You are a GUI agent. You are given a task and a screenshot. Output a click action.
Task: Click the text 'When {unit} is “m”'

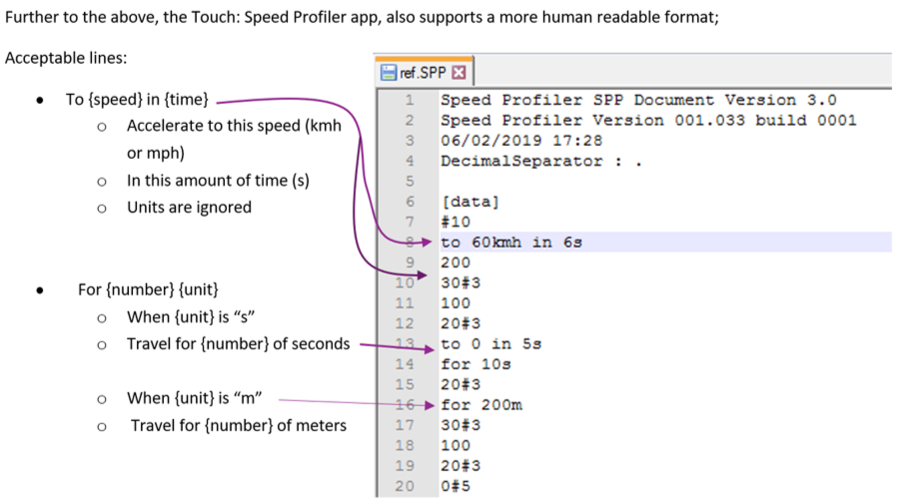click(195, 398)
